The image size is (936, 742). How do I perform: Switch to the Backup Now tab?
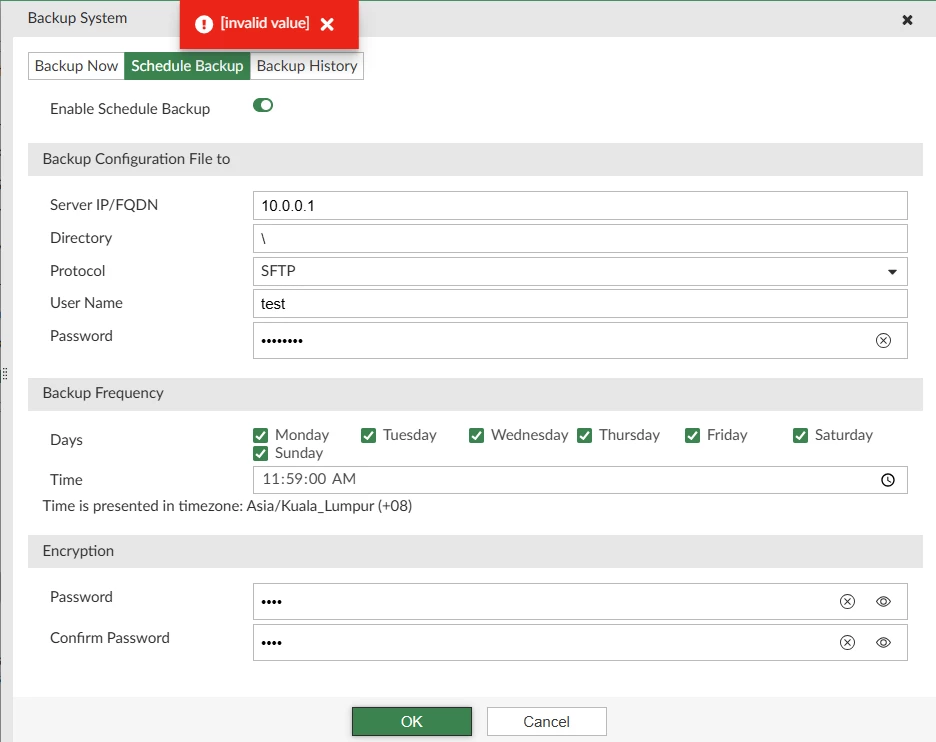[76, 66]
